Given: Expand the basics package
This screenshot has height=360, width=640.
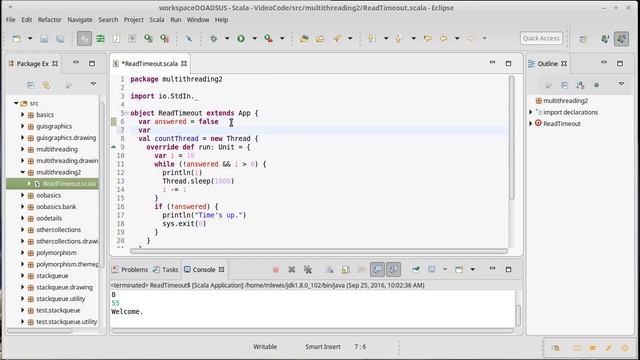Looking at the screenshot, I should [x=22, y=115].
